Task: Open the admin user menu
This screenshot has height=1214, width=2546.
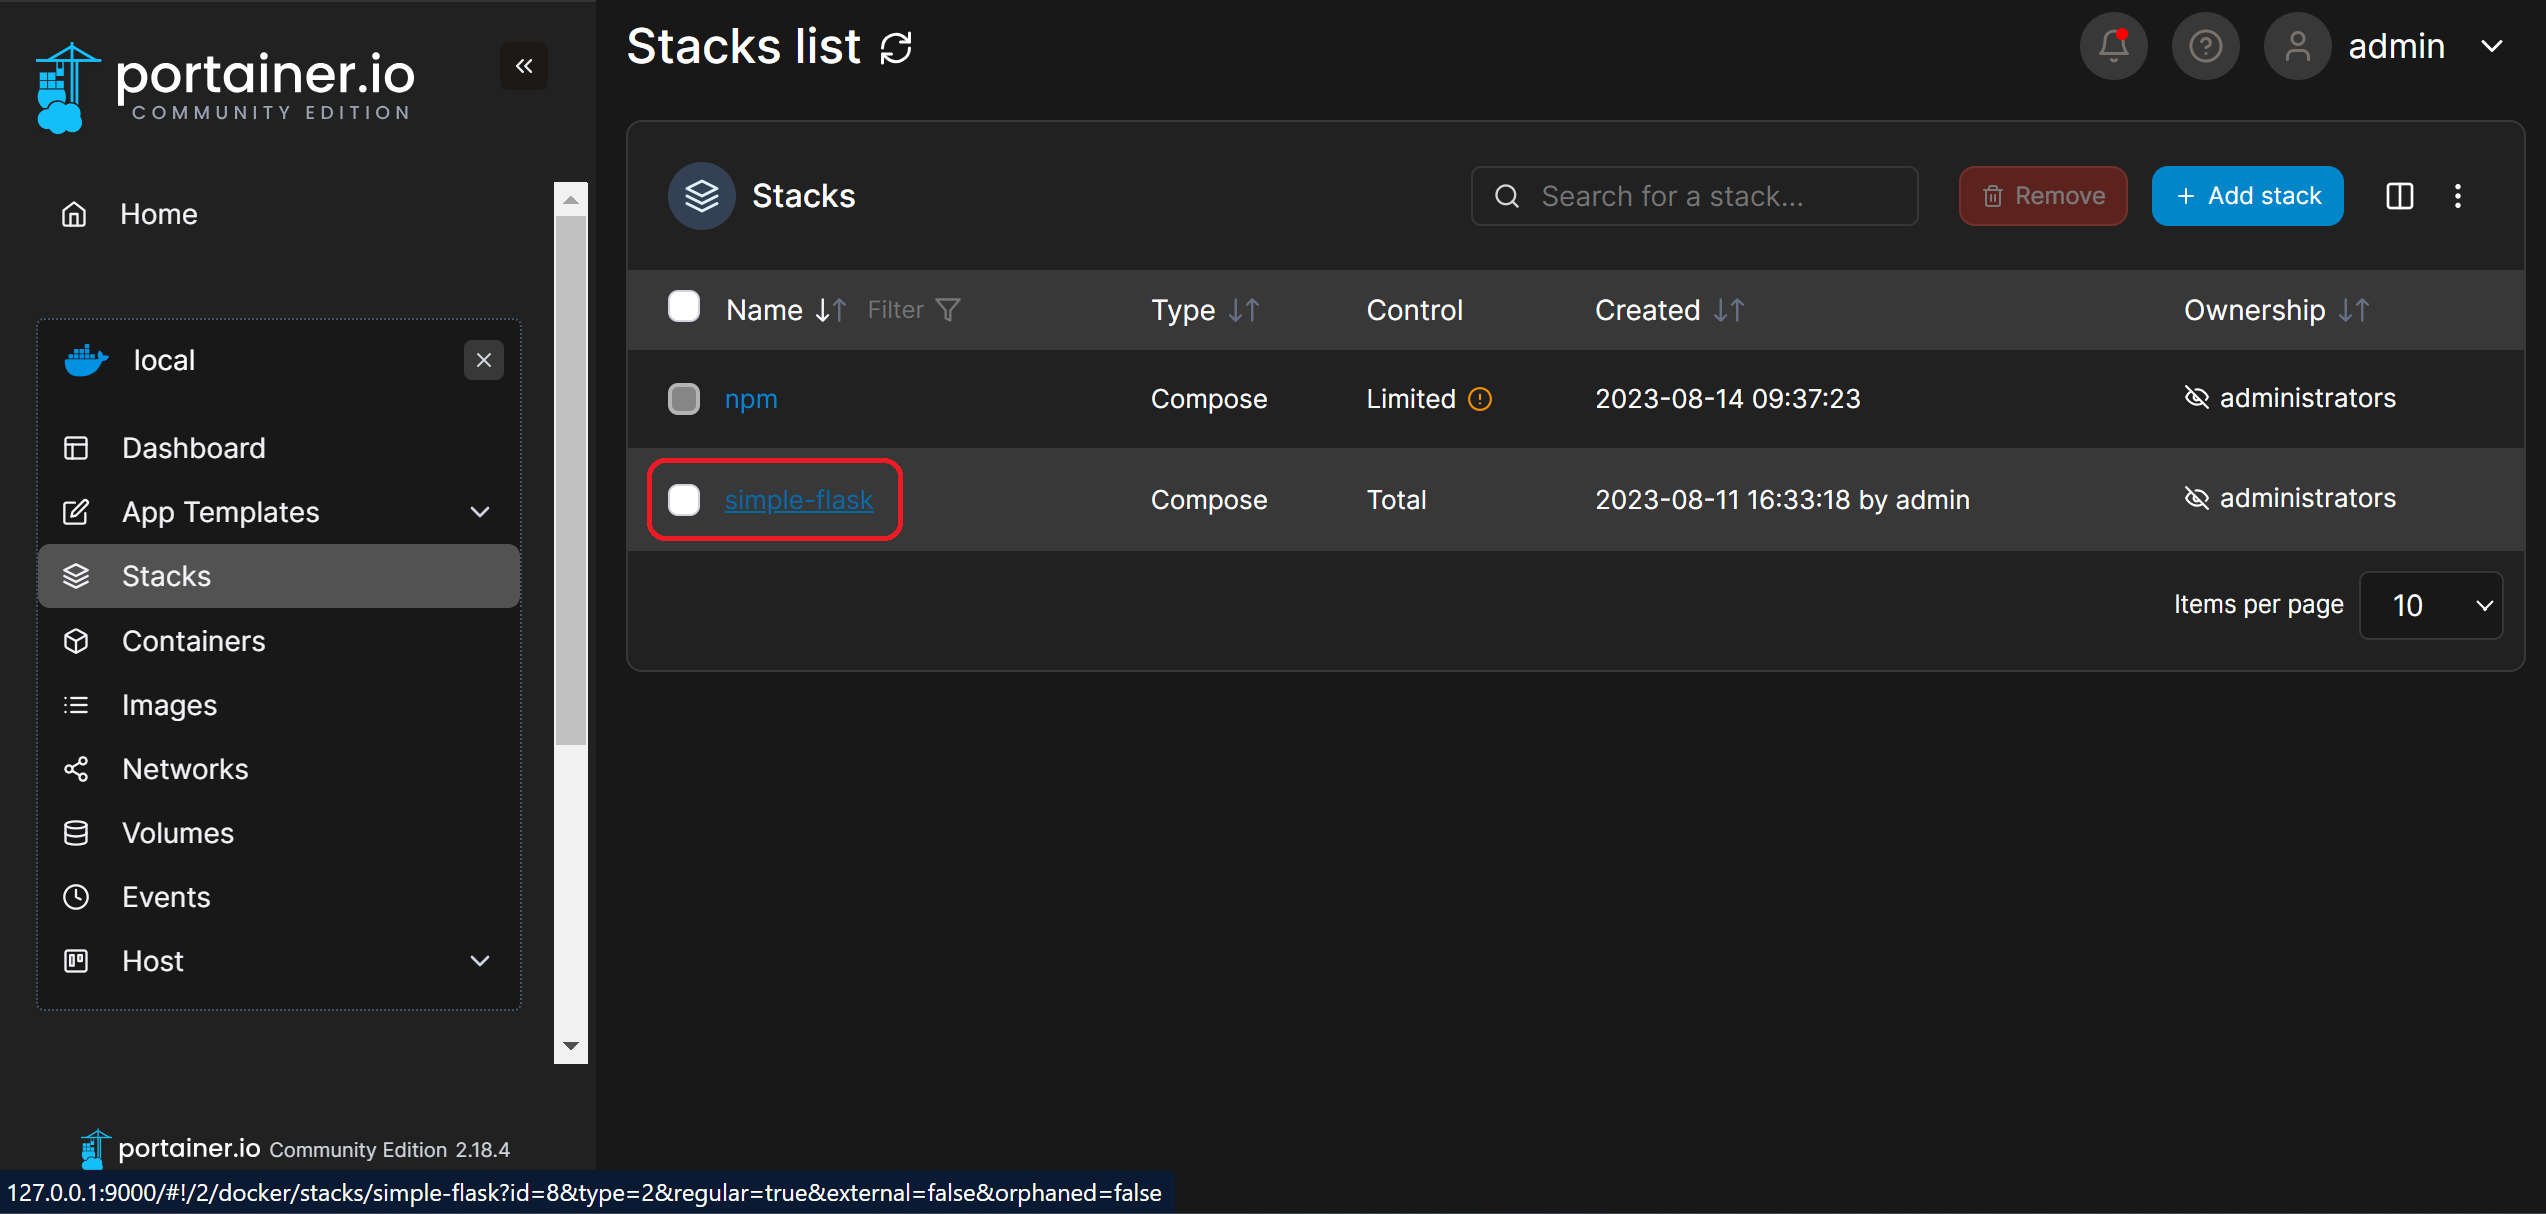Action: click(x=2396, y=46)
